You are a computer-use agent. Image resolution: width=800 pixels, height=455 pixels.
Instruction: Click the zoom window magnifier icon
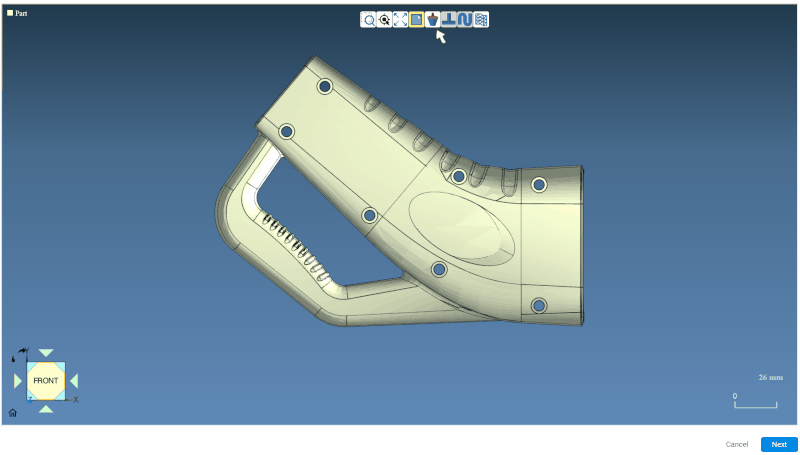coord(368,20)
